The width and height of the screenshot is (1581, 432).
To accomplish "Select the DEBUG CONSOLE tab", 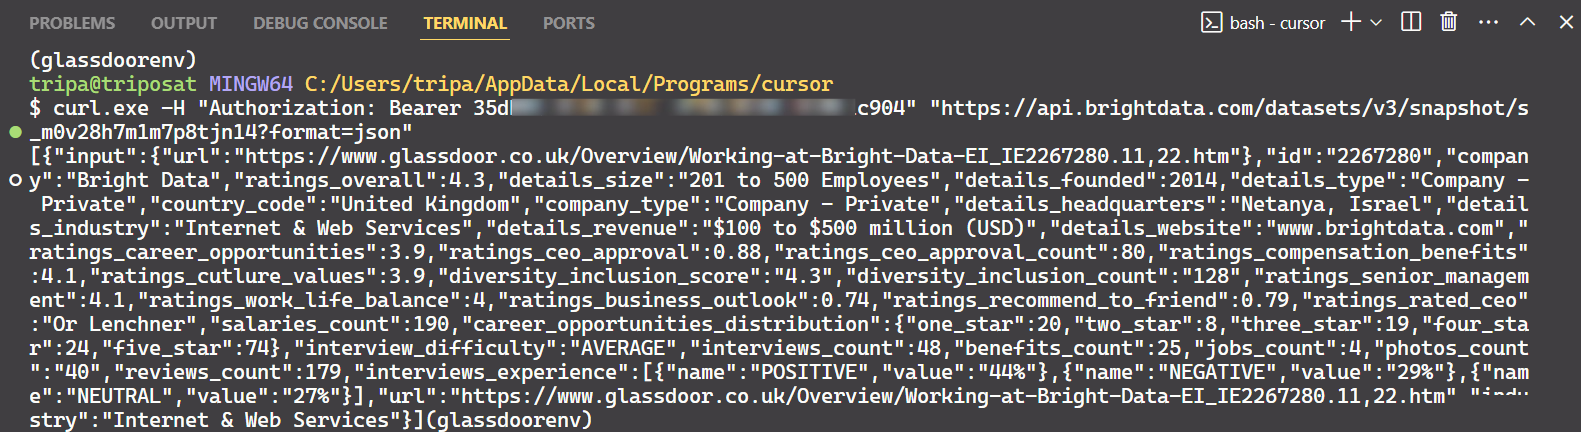I will 320,23.
